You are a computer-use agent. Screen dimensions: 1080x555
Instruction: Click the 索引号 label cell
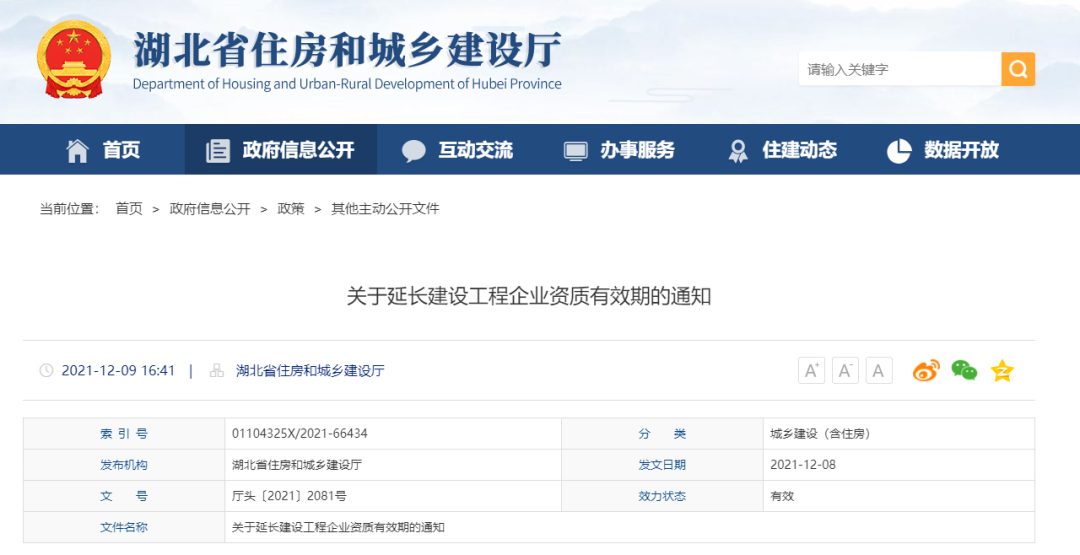click(124, 434)
